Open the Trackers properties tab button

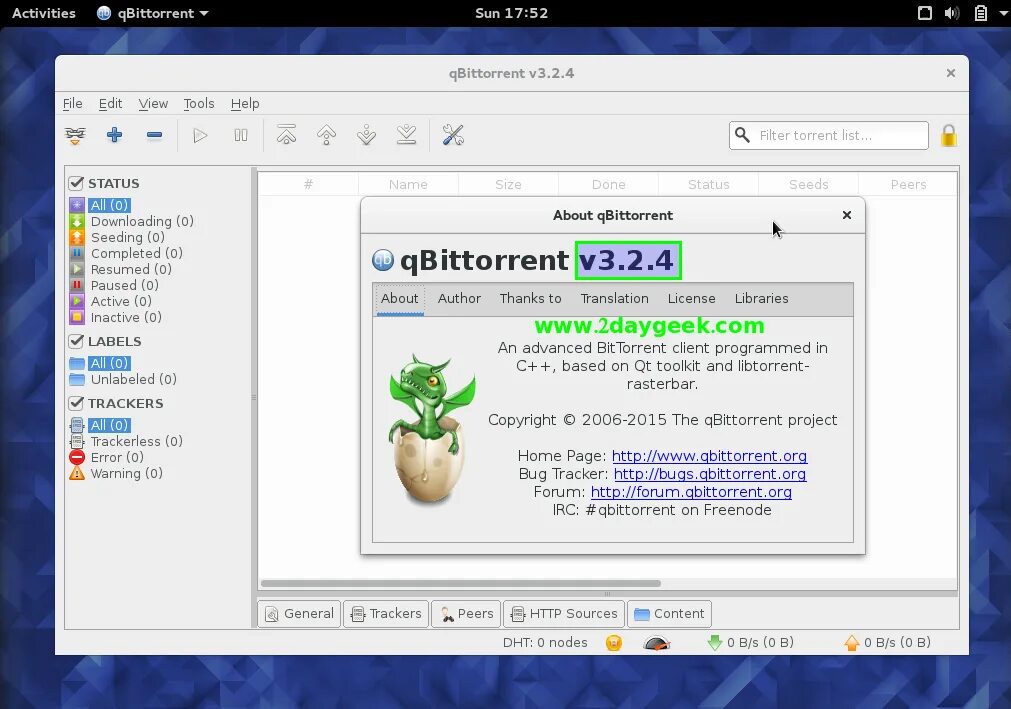(x=386, y=614)
